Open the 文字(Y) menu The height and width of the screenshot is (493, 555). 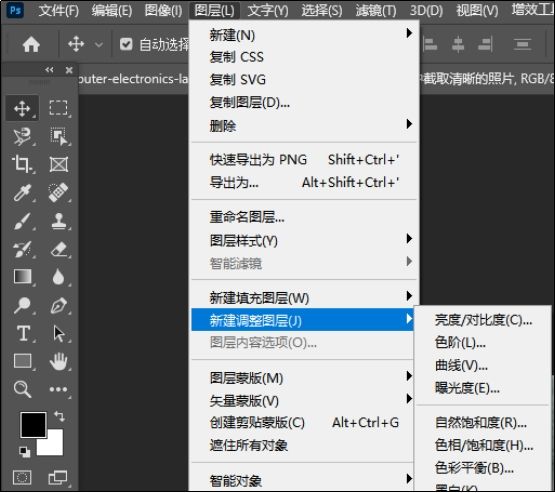268,11
